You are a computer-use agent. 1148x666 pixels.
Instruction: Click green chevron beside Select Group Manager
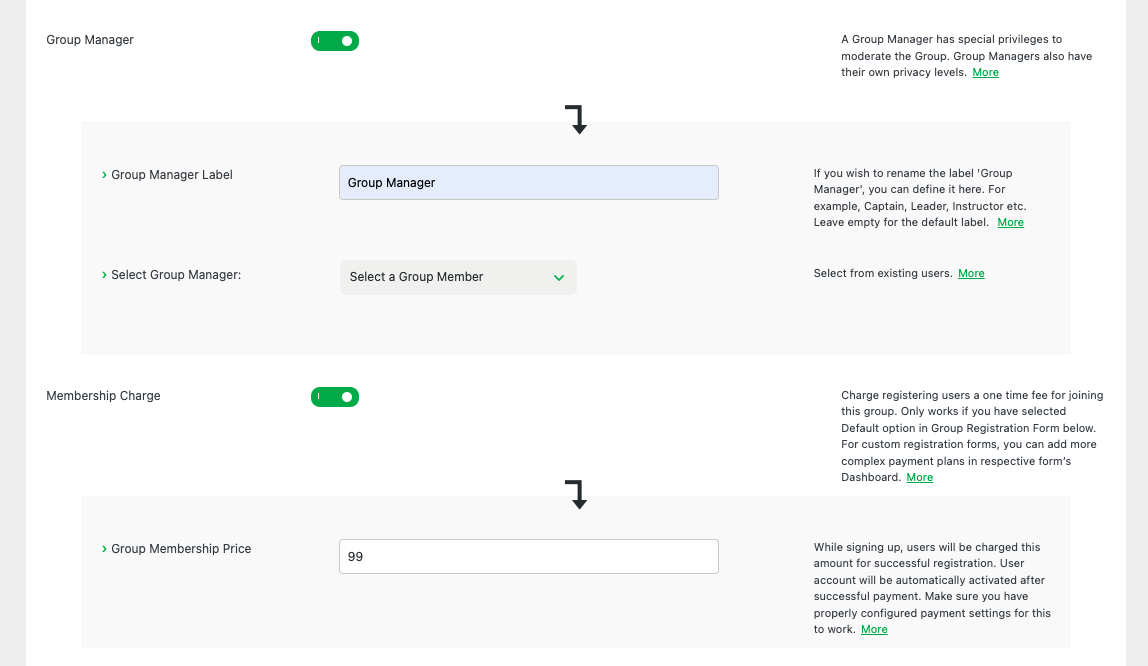pyautogui.click(x=104, y=275)
